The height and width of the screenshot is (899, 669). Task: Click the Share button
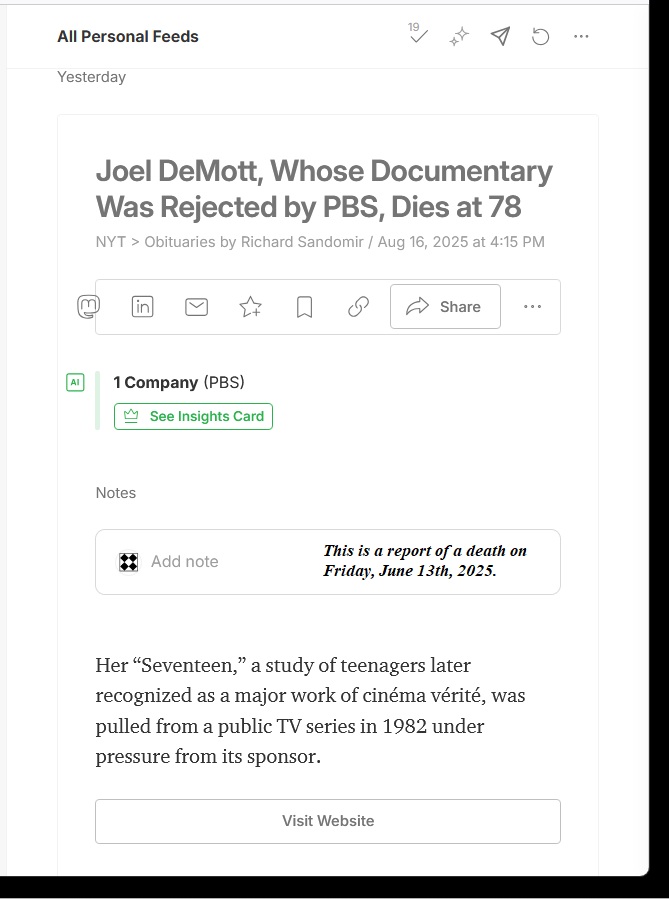click(445, 307)
